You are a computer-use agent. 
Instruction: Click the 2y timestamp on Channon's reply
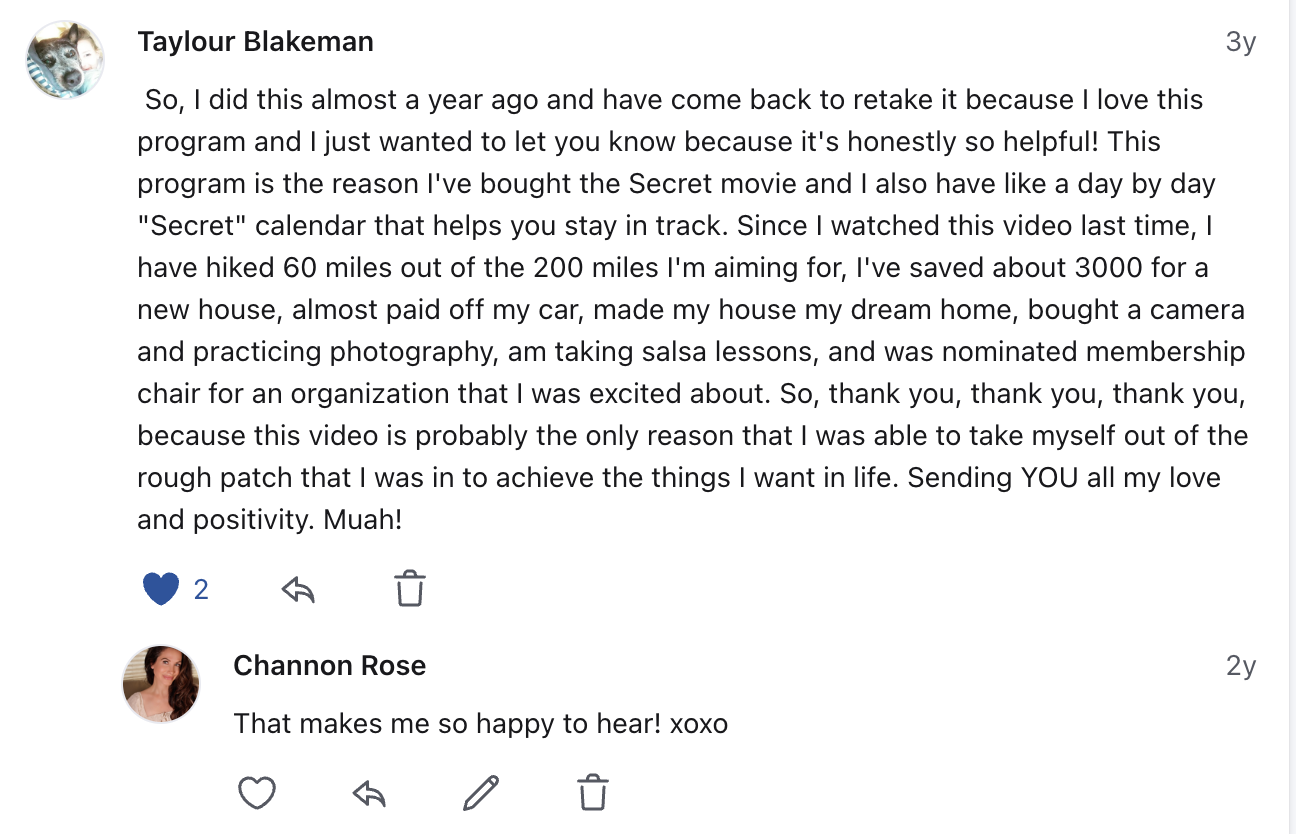click(1241, 667)
